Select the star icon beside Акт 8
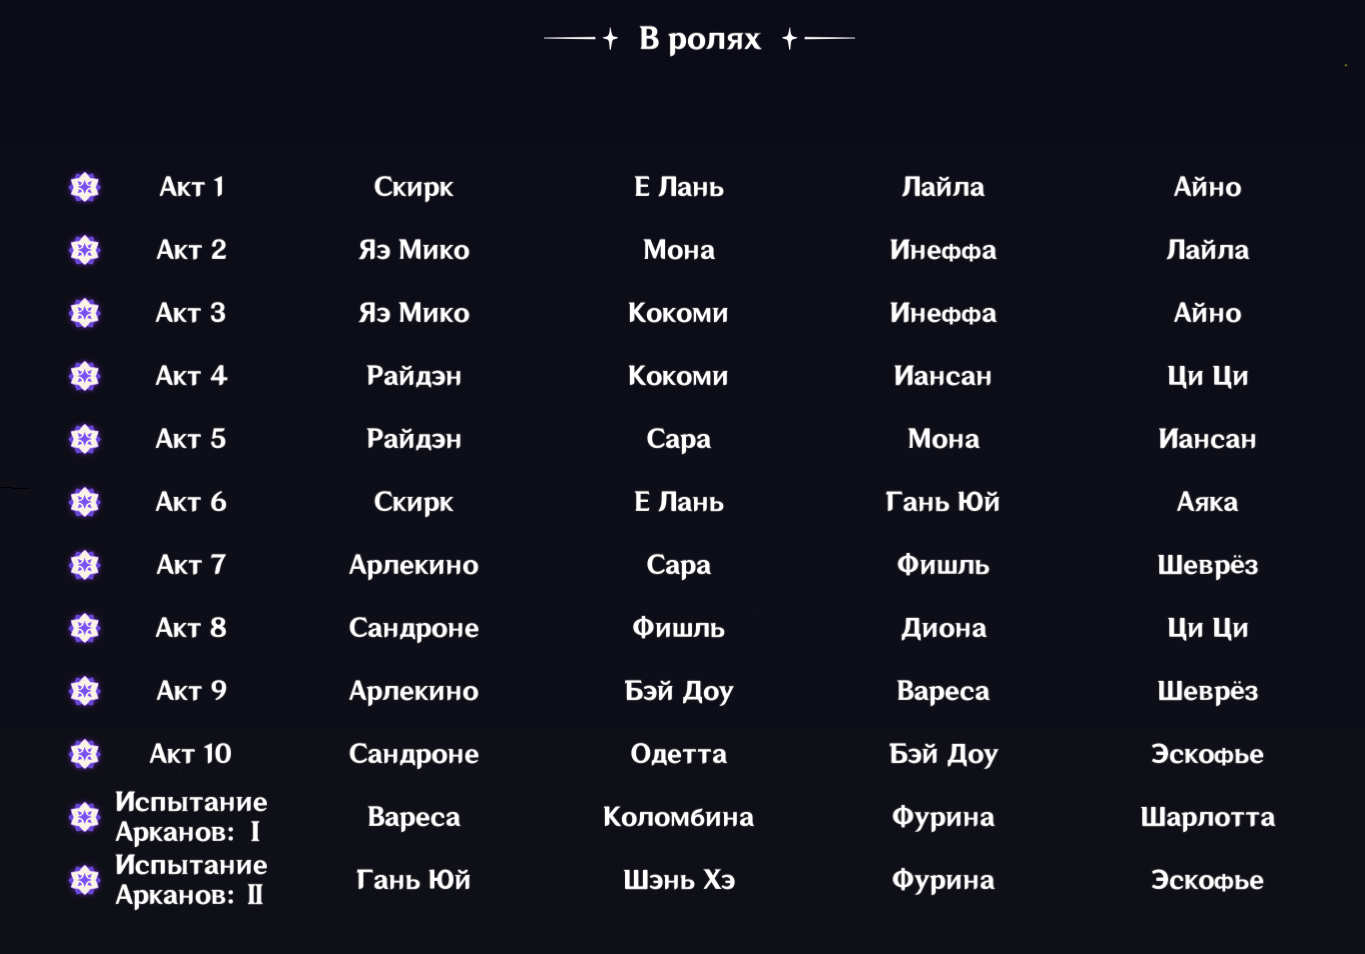 (85, 628)
